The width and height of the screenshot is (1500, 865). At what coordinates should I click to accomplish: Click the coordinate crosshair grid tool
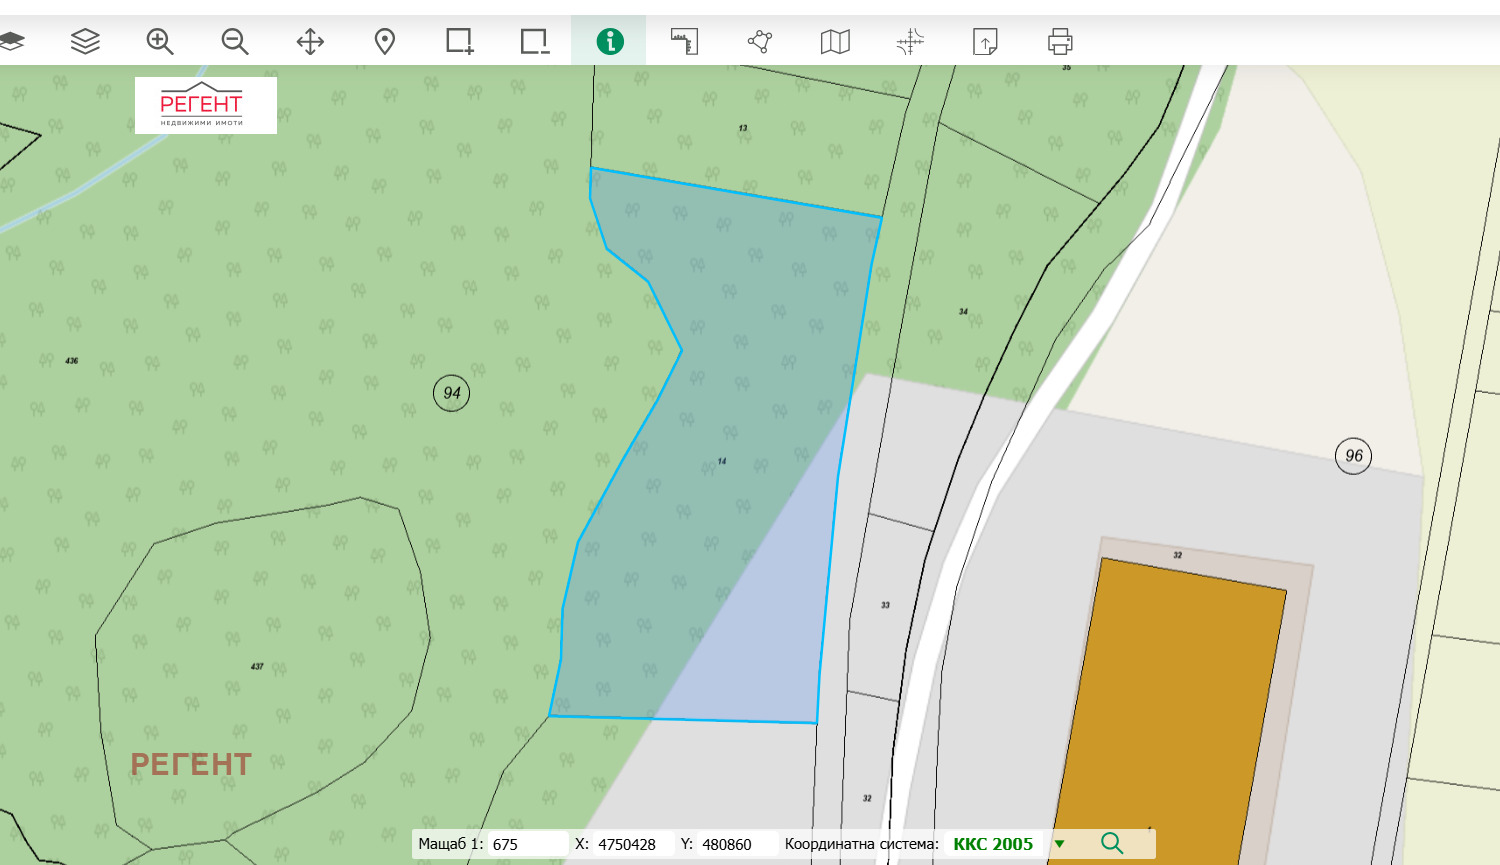pos(910,41)
